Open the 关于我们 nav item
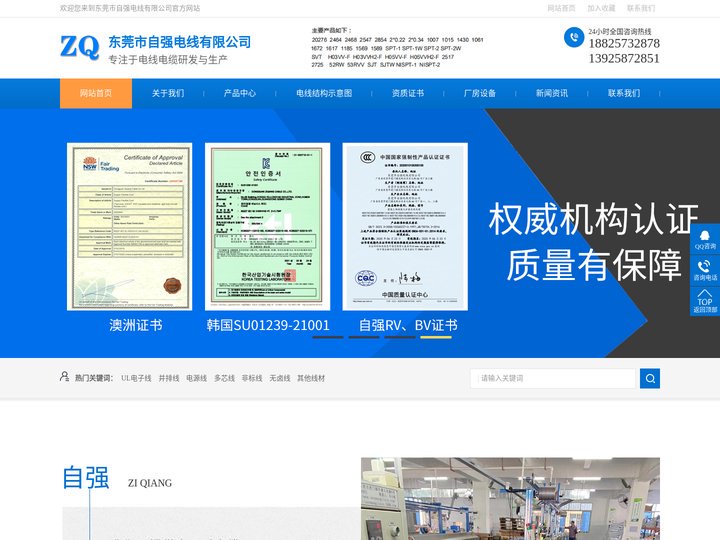The image size is (720, 540). [x=168, y=93]
